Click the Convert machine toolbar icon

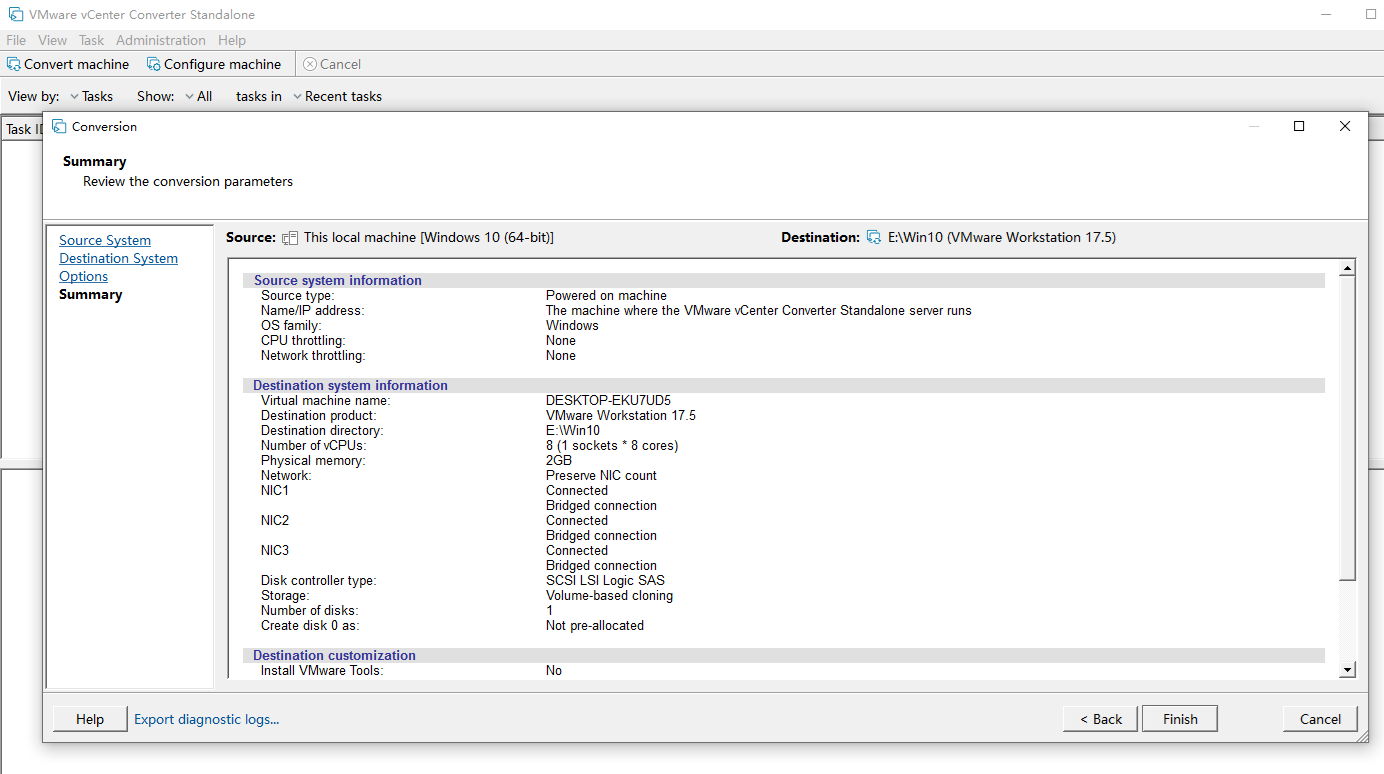[x=14, y=64]
